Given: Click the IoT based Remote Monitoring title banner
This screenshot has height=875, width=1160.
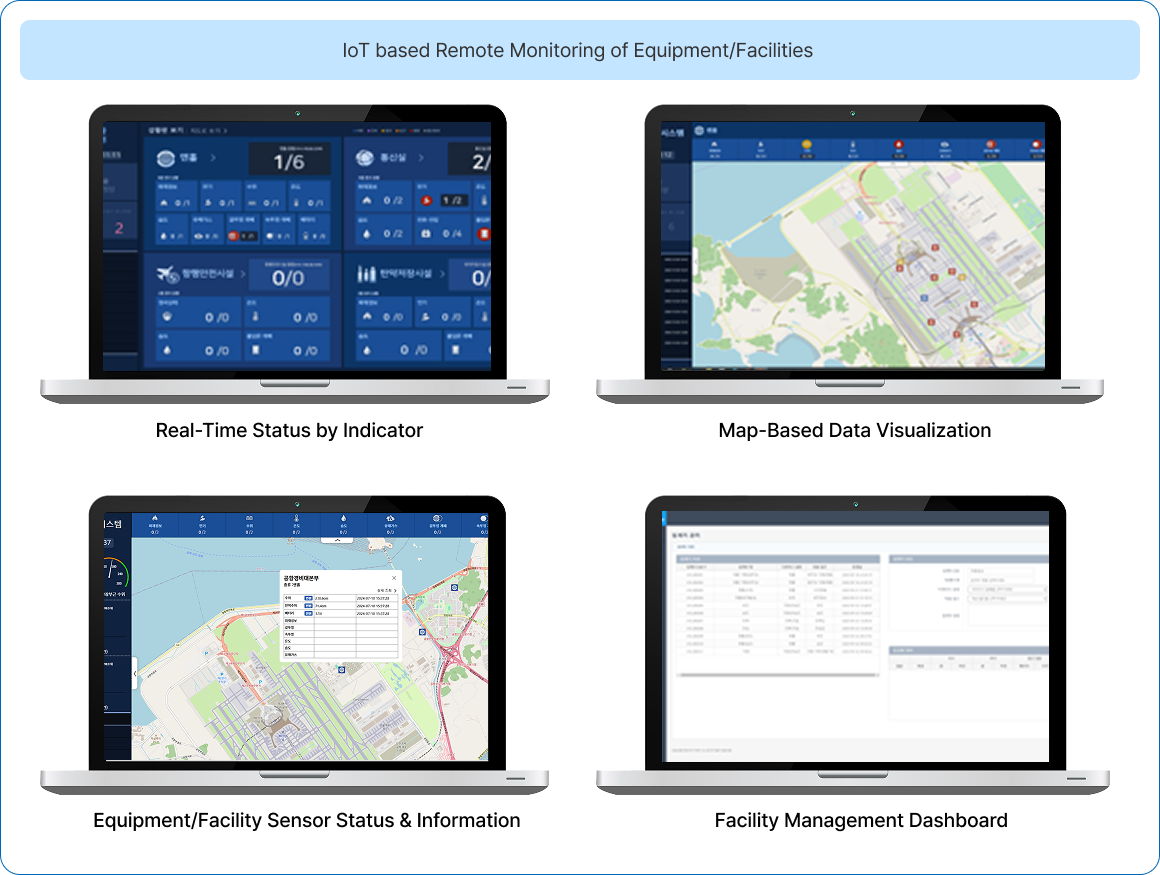Looking at the screenshot, I should coord(579,50).
